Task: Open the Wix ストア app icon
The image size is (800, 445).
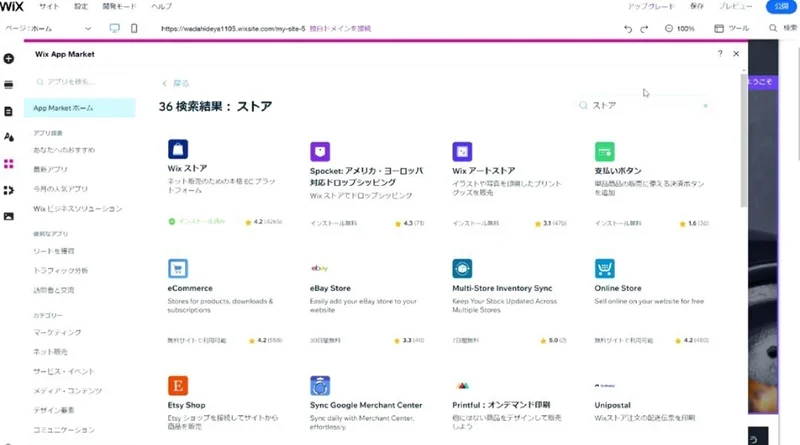Action: [x=178, y=150]
